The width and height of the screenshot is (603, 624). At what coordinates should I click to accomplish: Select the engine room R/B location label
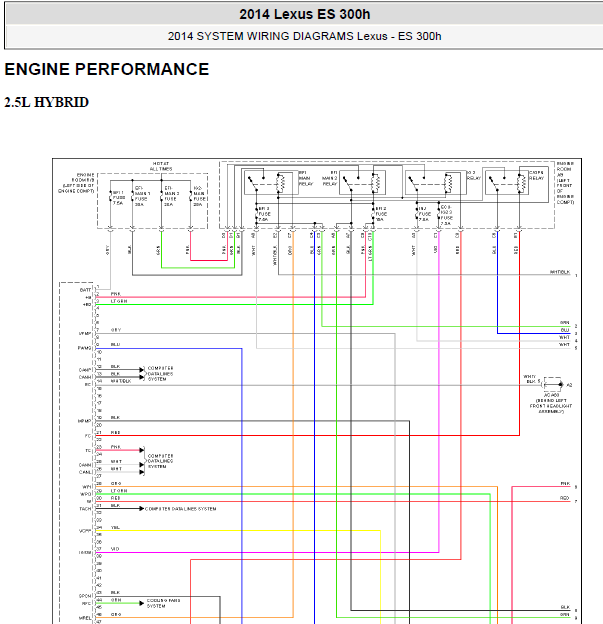click(76, 183)
